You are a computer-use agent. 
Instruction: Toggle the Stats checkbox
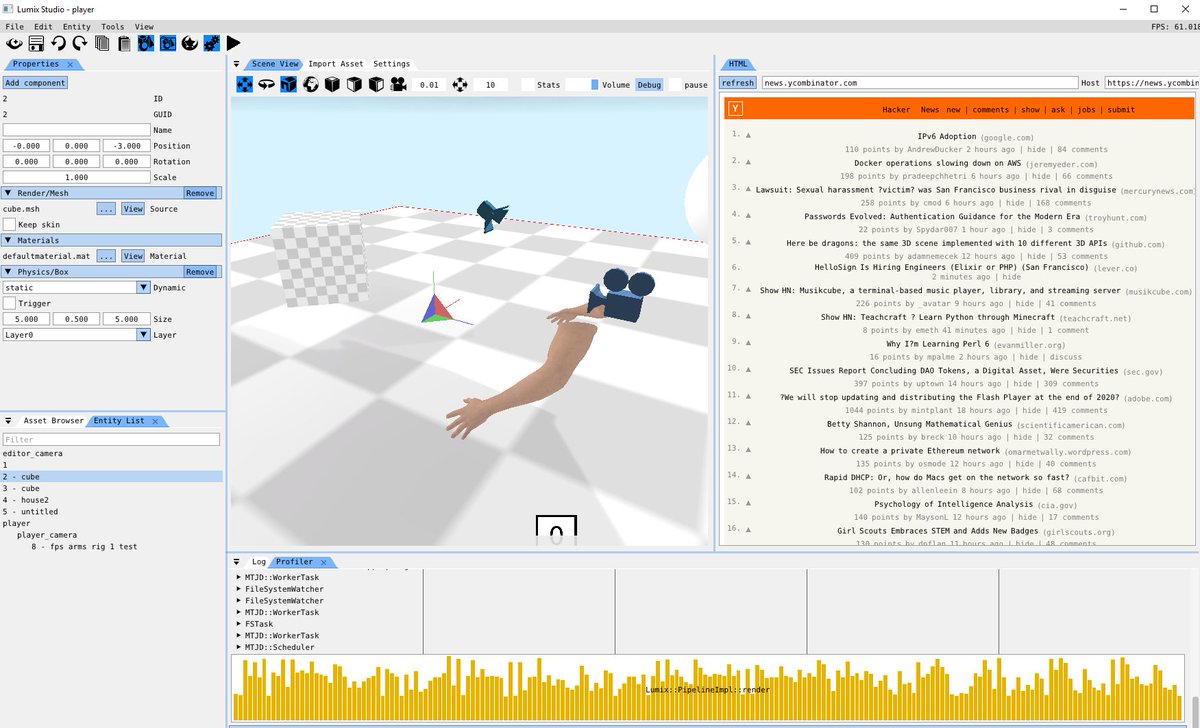(527, 85)
